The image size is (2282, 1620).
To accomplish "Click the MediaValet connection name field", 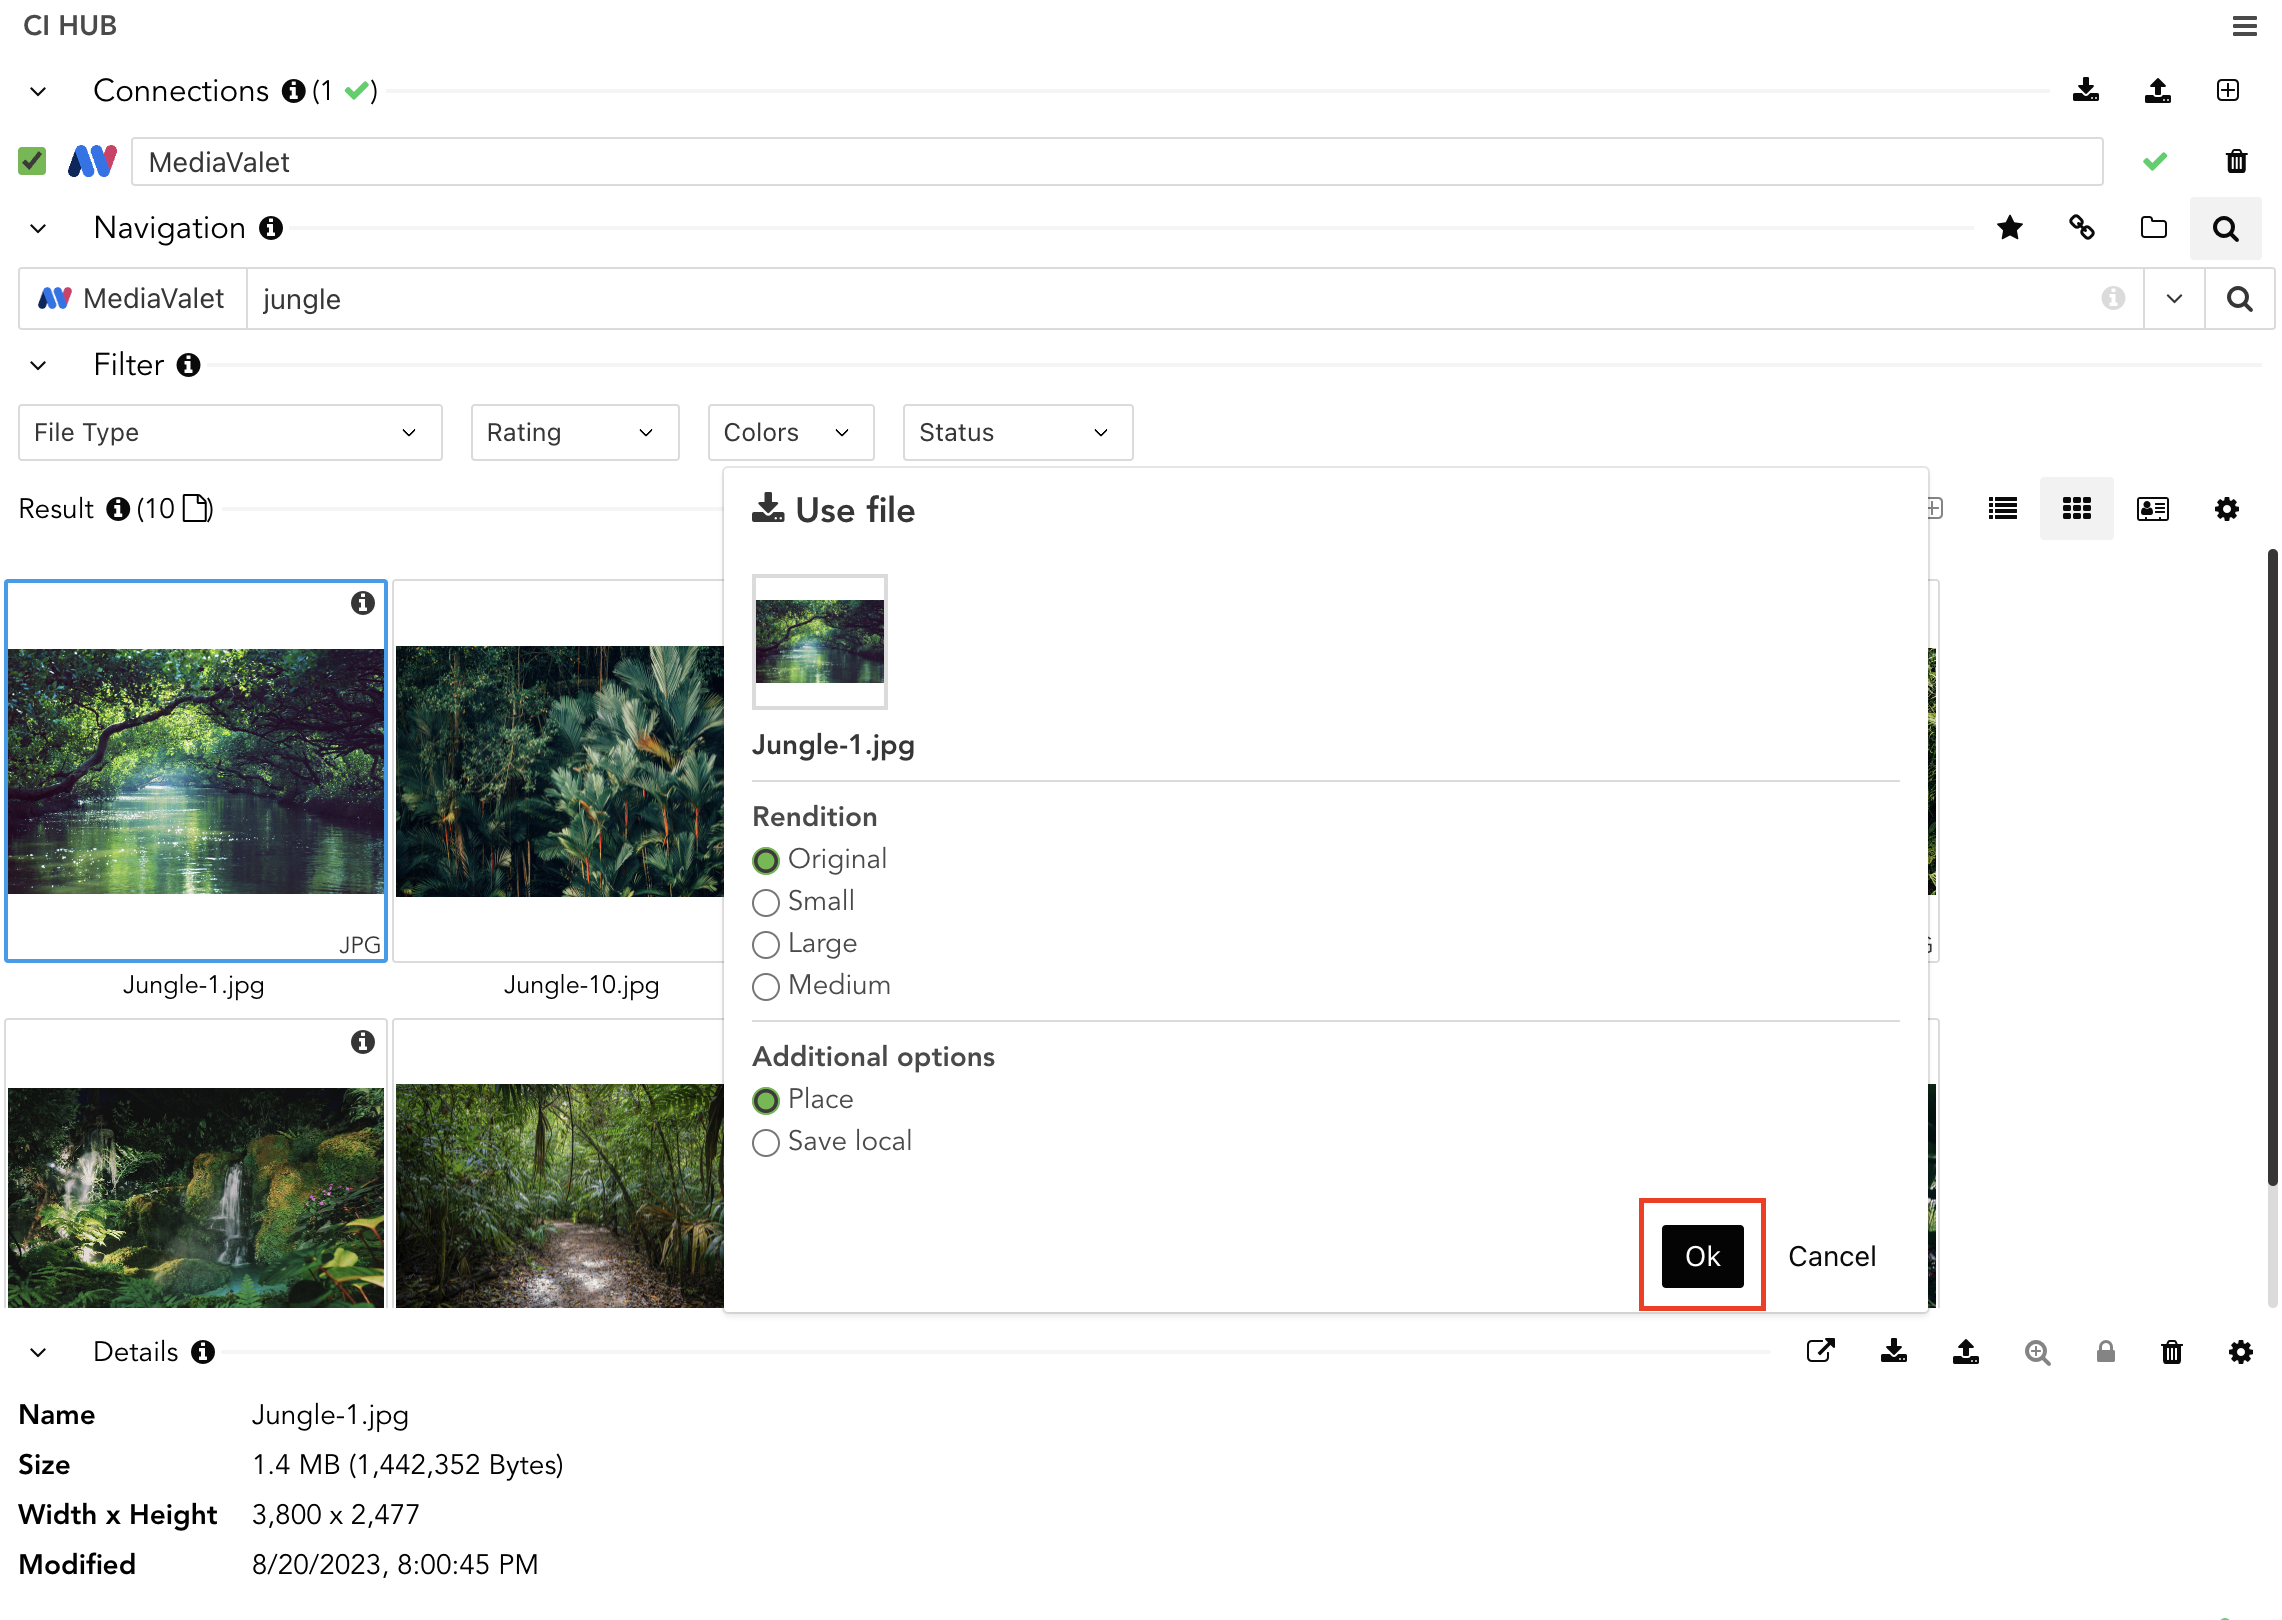I will (x=1117, y=161).
